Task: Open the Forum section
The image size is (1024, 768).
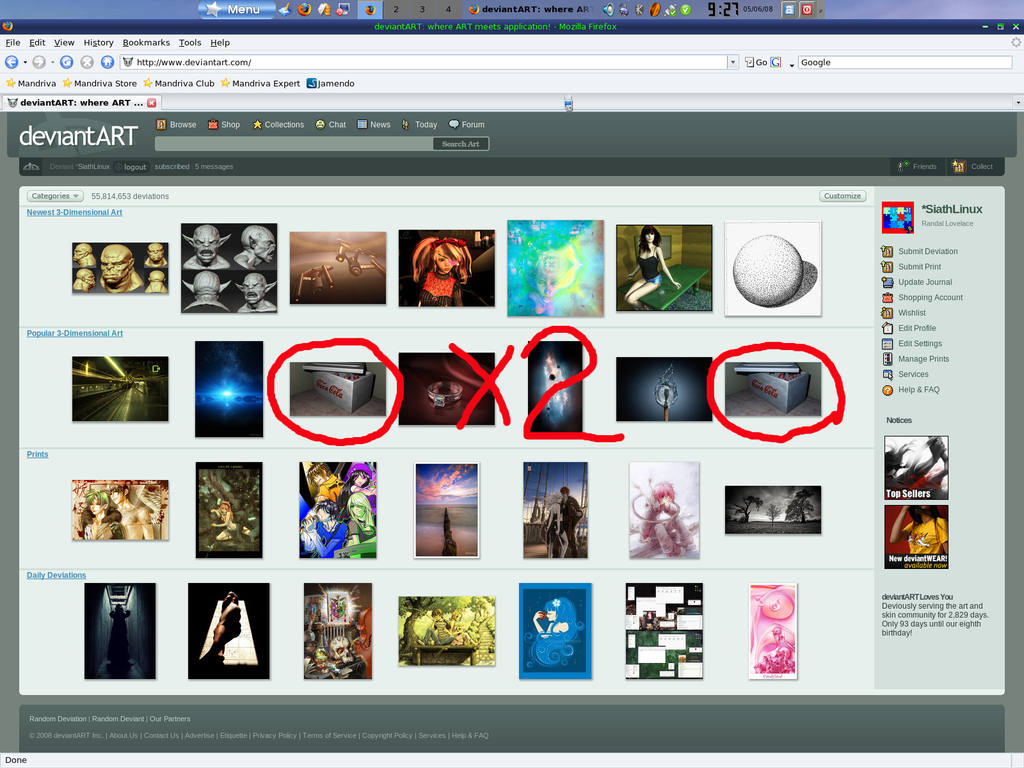Action: pyautogui.click(x=466, y=125)
